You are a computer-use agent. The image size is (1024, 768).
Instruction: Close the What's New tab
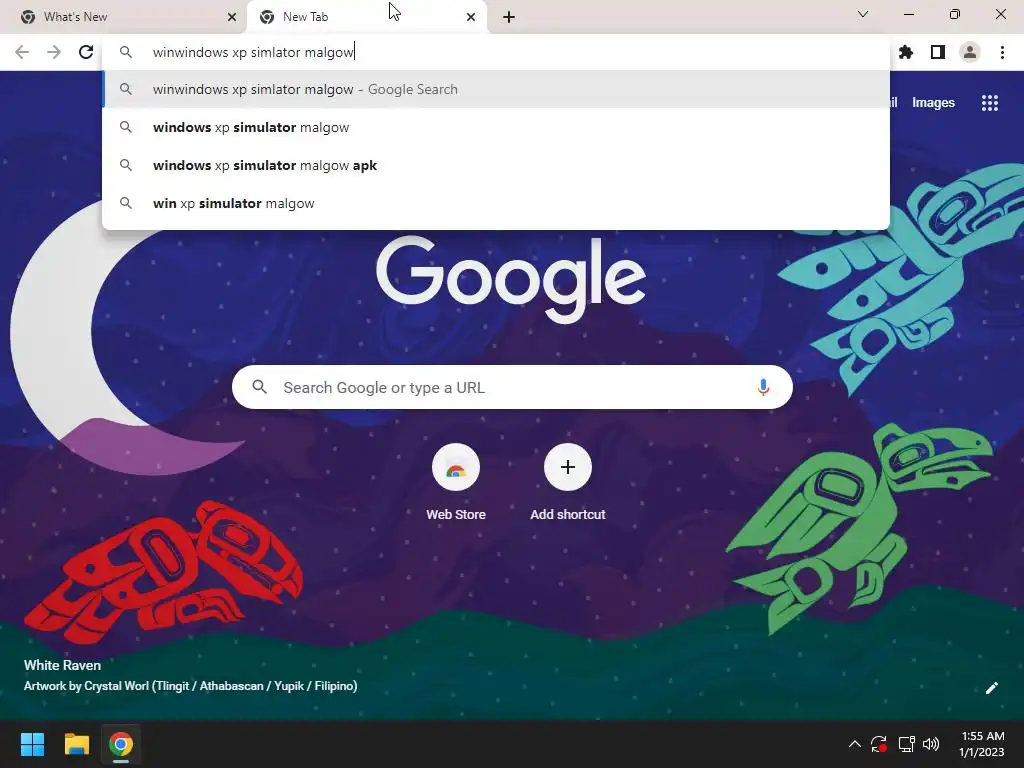232,17
